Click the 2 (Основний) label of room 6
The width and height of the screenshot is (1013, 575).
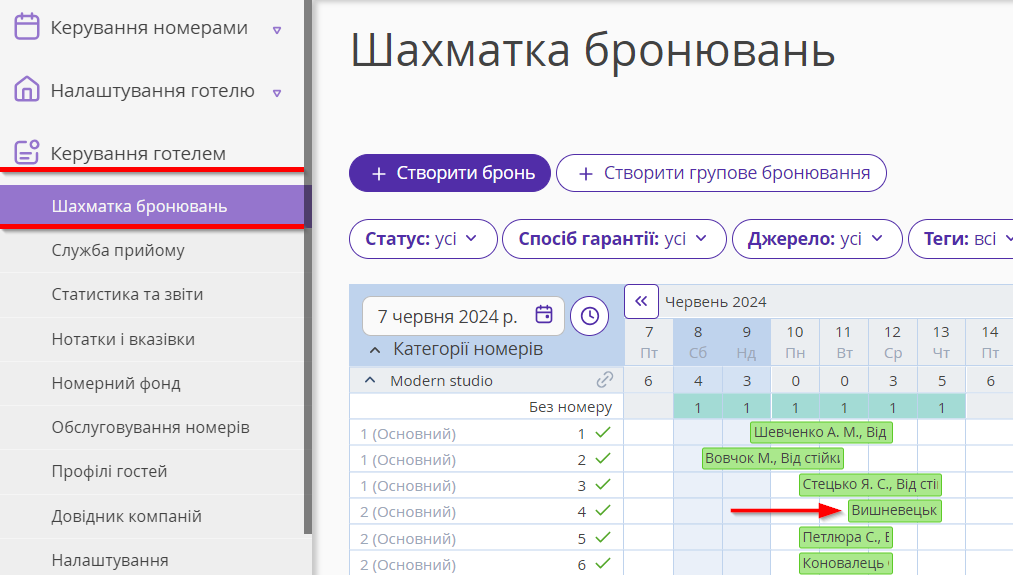coord(408,564)
